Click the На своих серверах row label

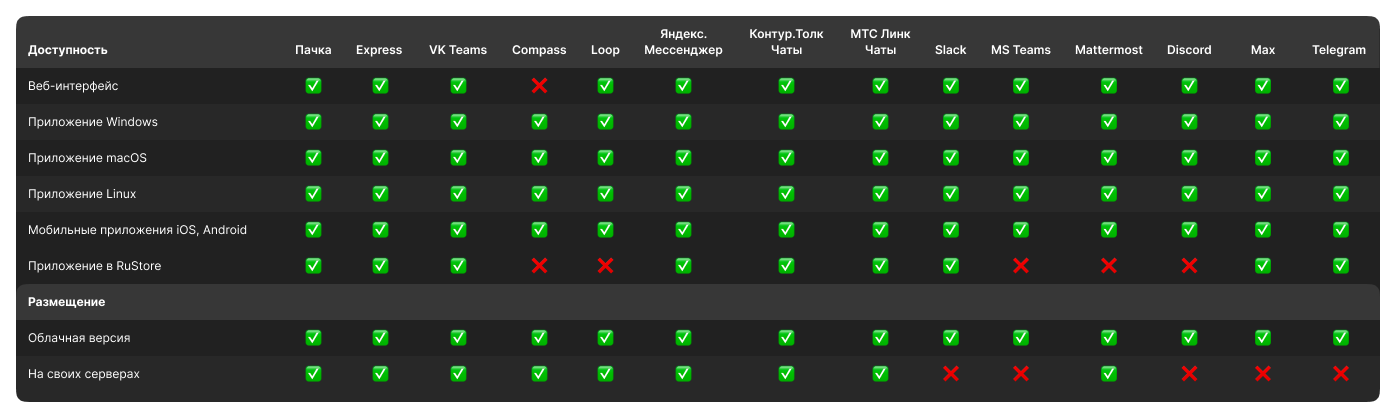coord(84,374)
